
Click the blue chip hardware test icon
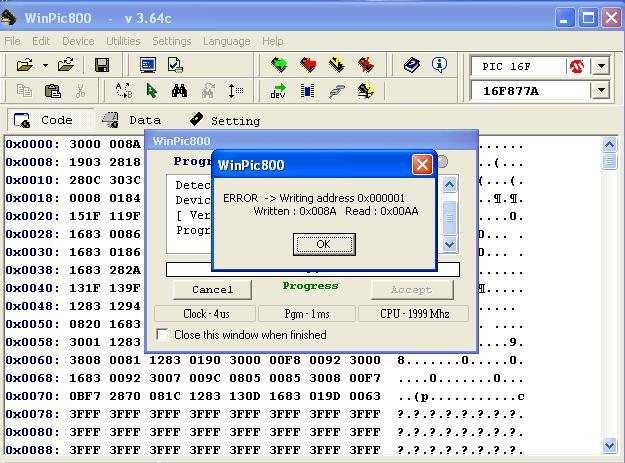click(x=307, y=91)
